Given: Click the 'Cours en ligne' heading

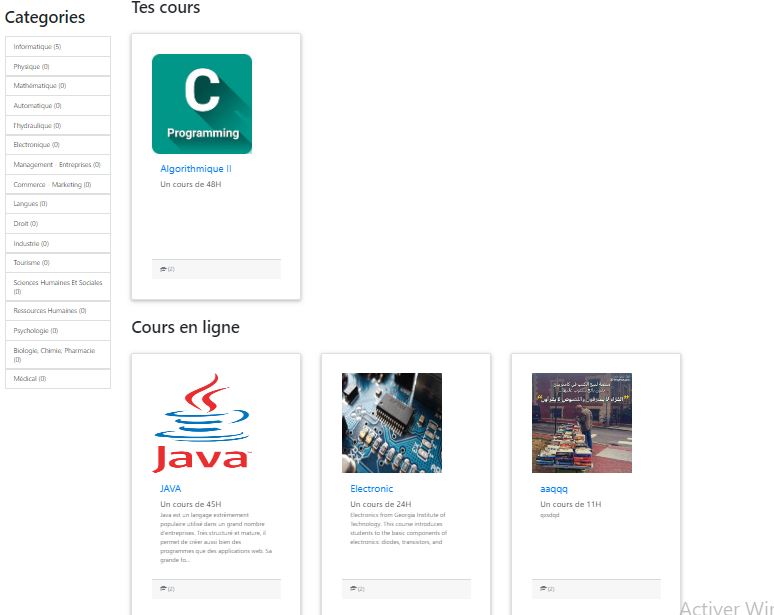Looking at the screenshot, I should click(x=186, y=327).
